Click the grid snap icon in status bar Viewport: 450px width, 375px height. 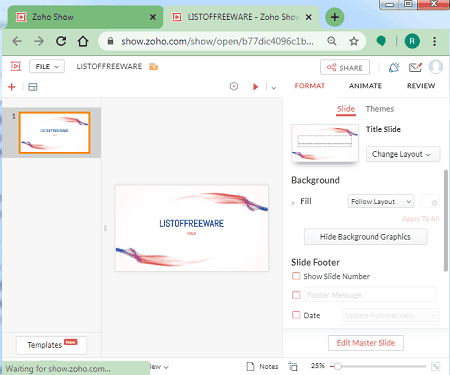[x=293, y=366]
